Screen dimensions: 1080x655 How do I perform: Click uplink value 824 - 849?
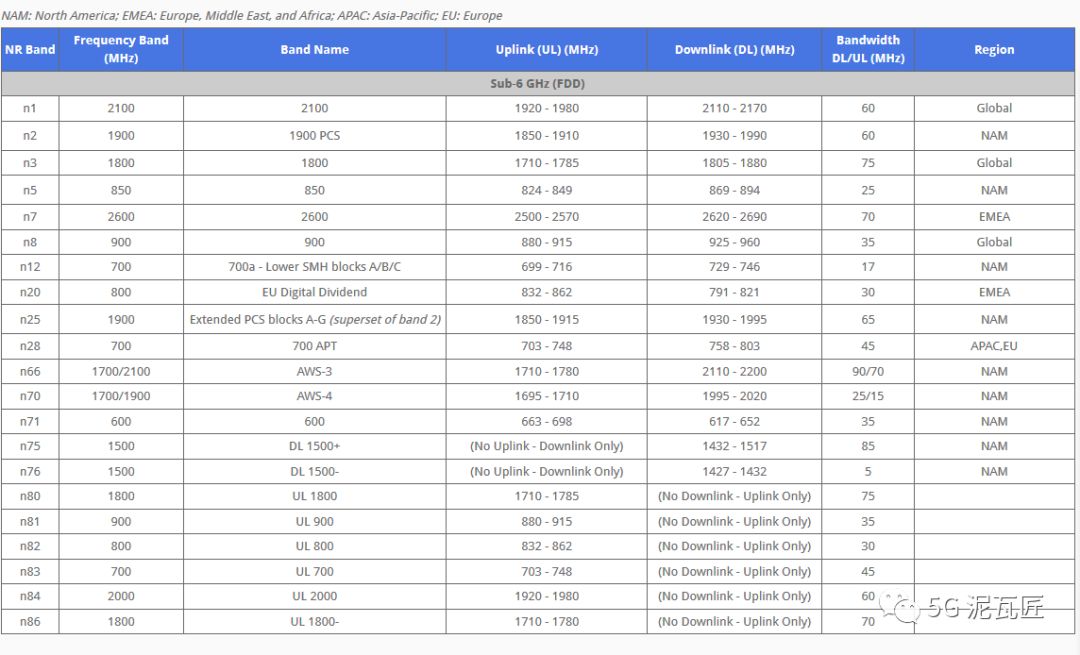pos(546,190)
